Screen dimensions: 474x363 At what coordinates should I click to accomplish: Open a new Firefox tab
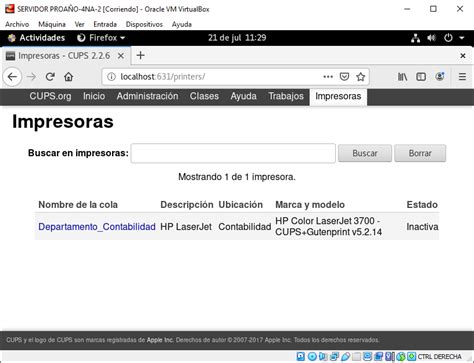(x=140, y=55)
